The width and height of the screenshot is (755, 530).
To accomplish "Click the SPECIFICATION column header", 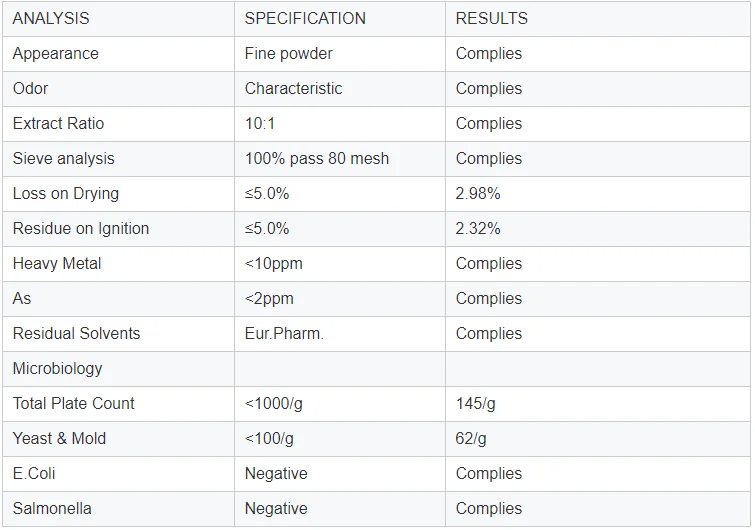I will pyautogui.click(x=305, y=19).
